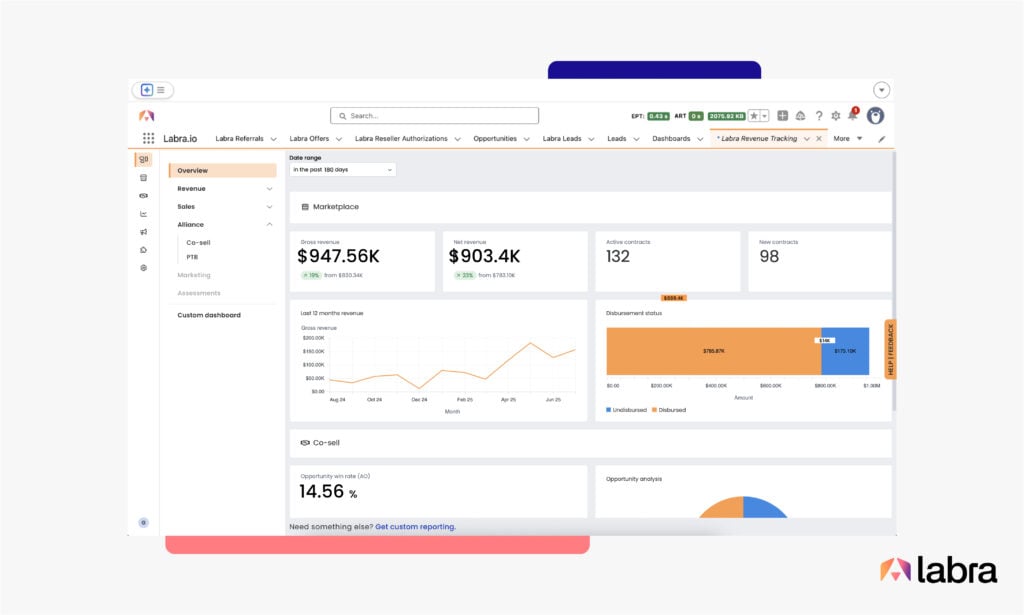Click the marketplace store icon in the left rail
The height and width of the screenshot is (615, 1024).
click(x=144, y=178)
